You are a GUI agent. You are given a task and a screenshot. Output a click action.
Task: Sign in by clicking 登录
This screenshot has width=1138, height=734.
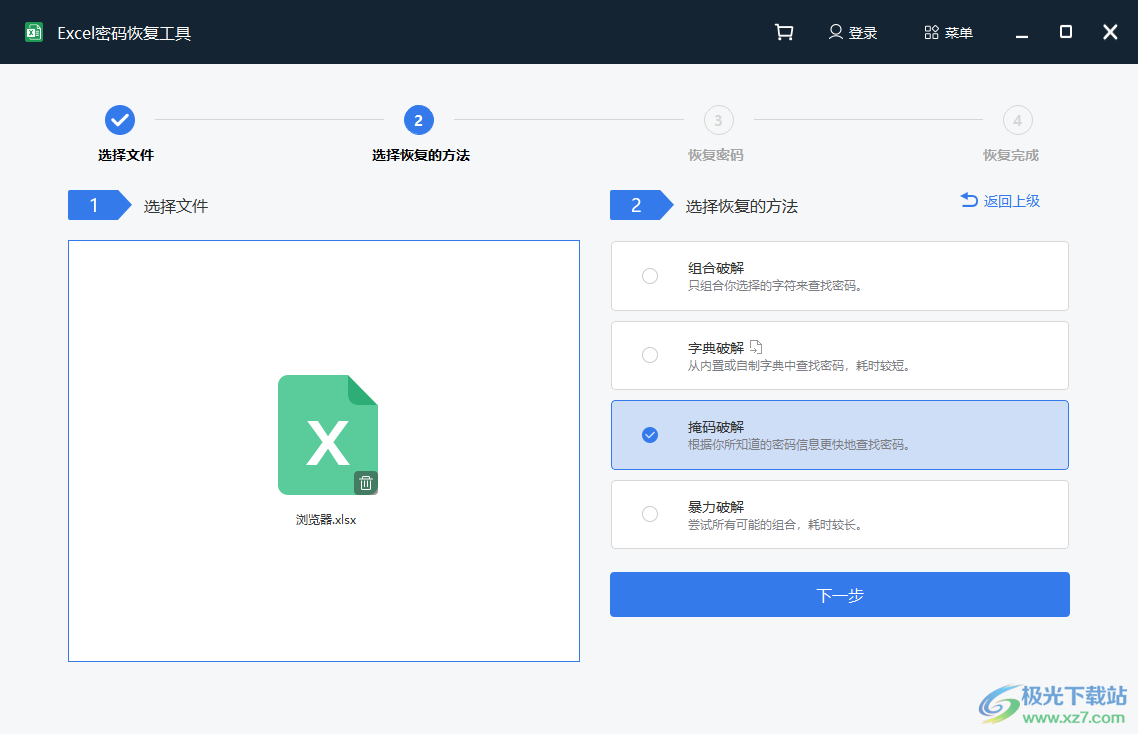pyautogui.click(x=861, y=31)
